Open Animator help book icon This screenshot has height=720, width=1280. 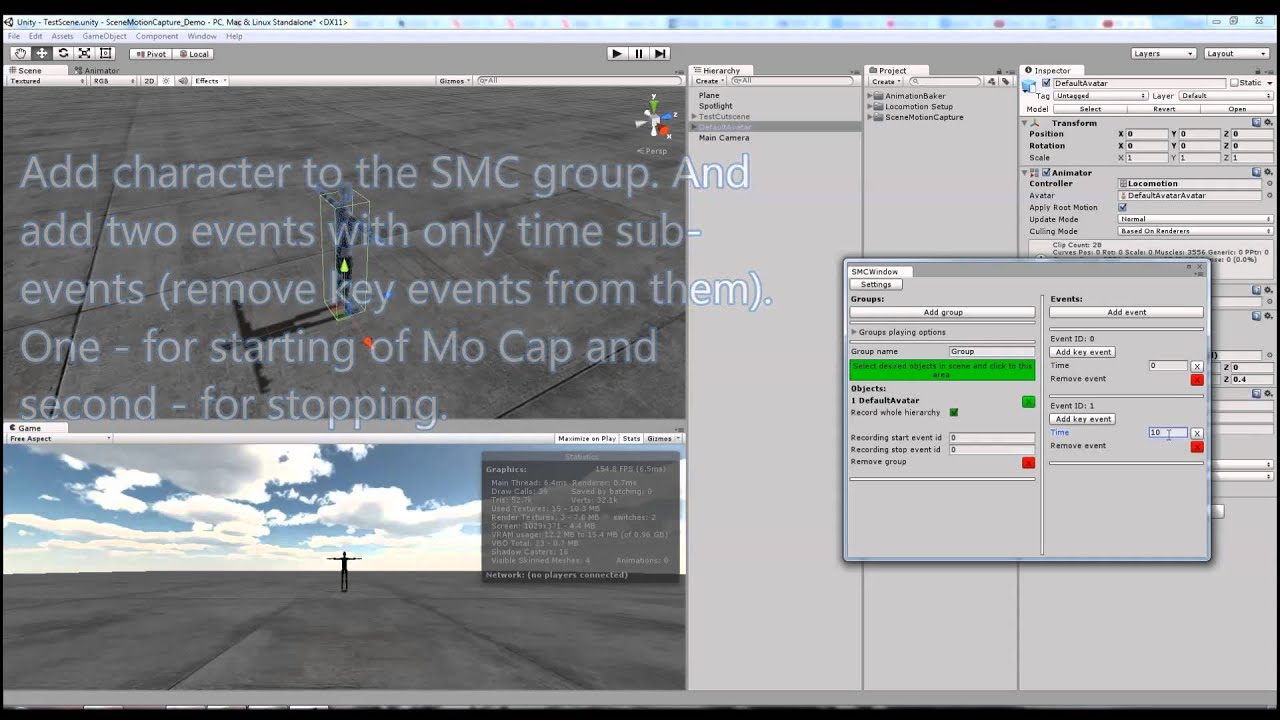[1258, 172]
